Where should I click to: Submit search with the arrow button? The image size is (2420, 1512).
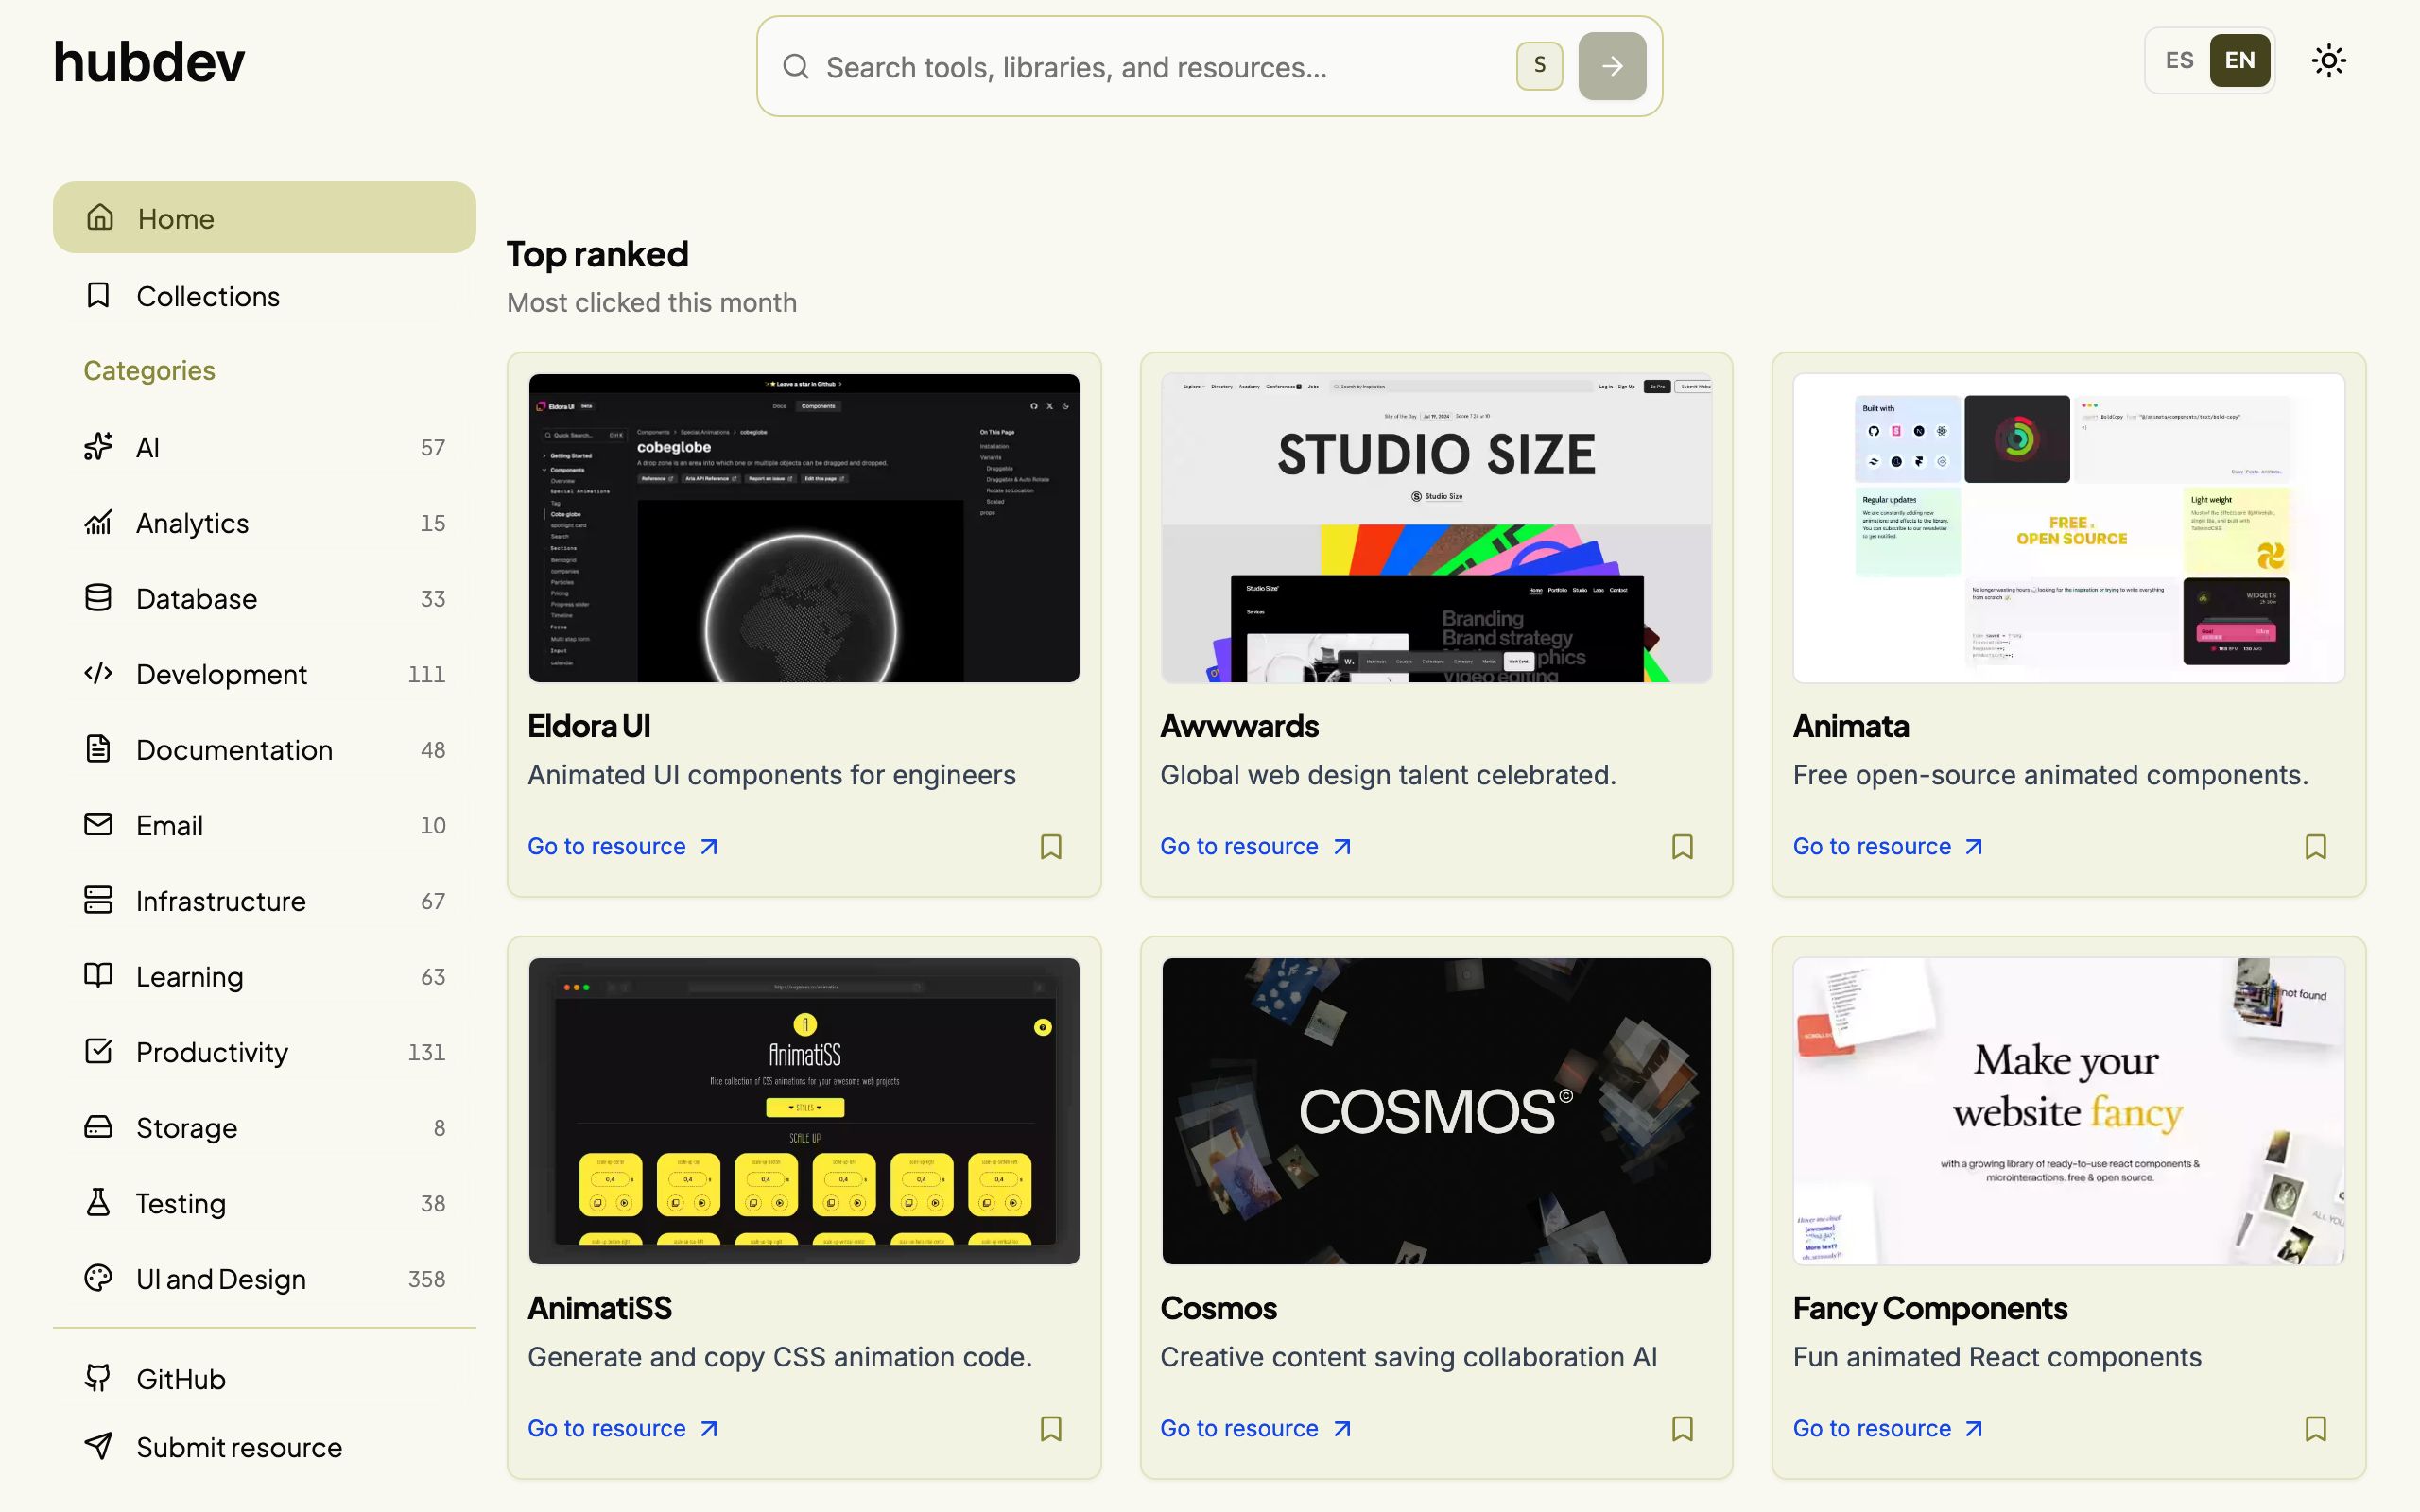[1612, 66]
